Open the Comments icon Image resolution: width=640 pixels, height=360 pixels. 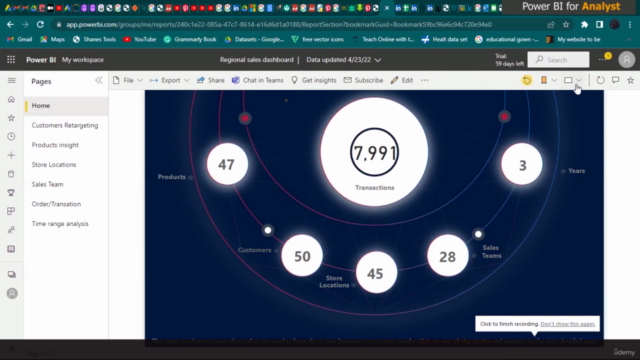pos(616,80)
